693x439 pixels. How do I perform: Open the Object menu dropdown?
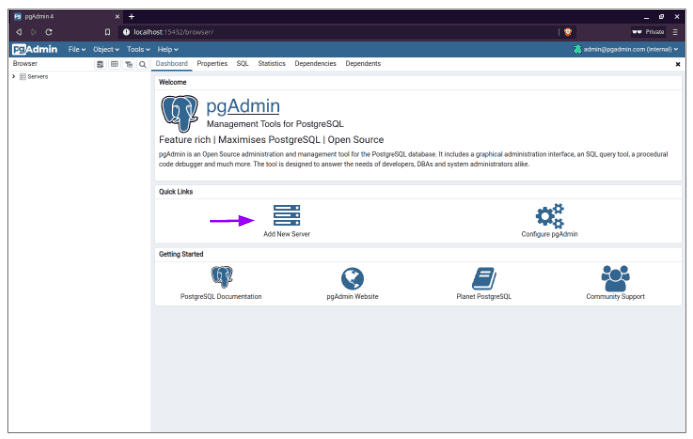pyautogui.click(x=106, y=50)
